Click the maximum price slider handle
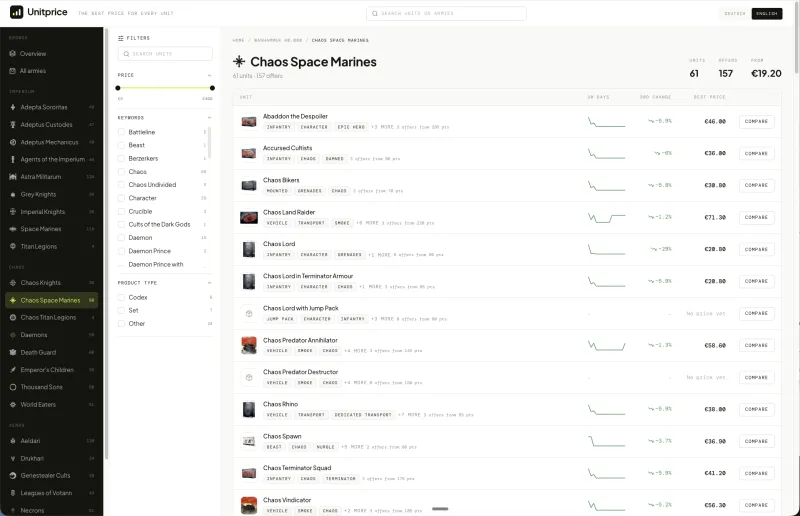 tap(212, 88)
